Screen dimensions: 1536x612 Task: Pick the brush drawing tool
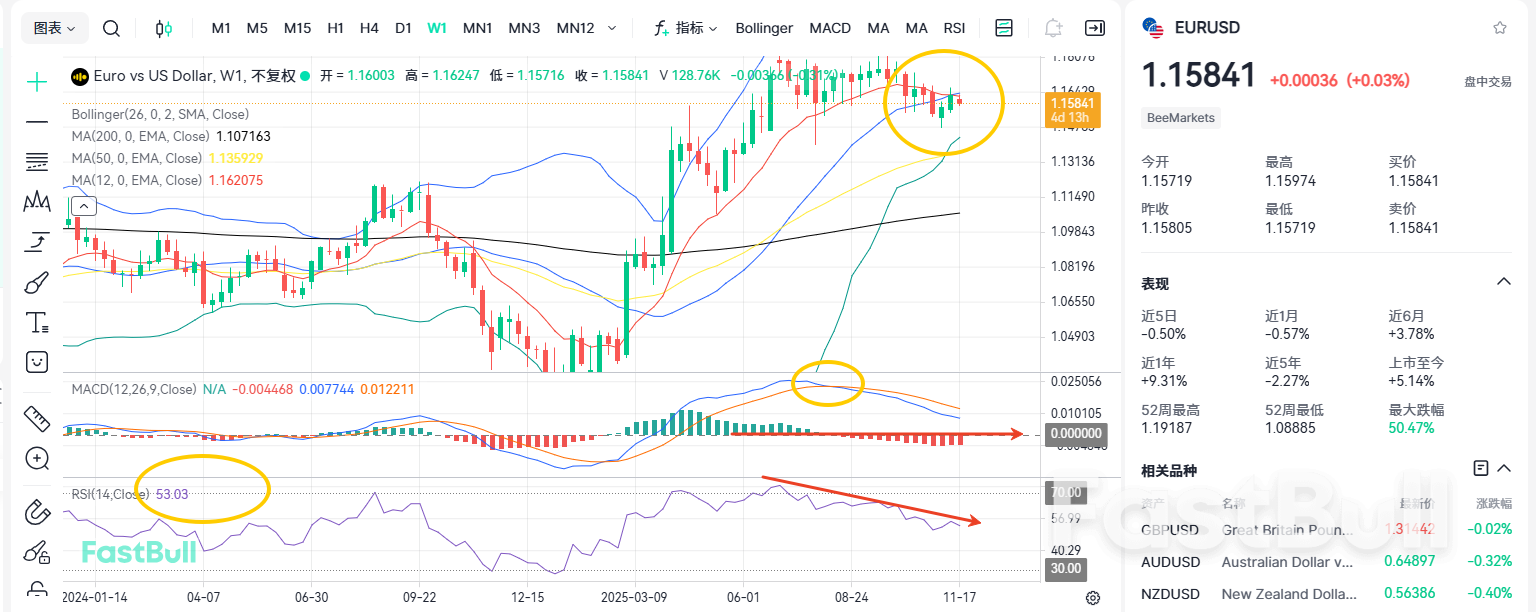pyautogui.click(x=36, y=281)
